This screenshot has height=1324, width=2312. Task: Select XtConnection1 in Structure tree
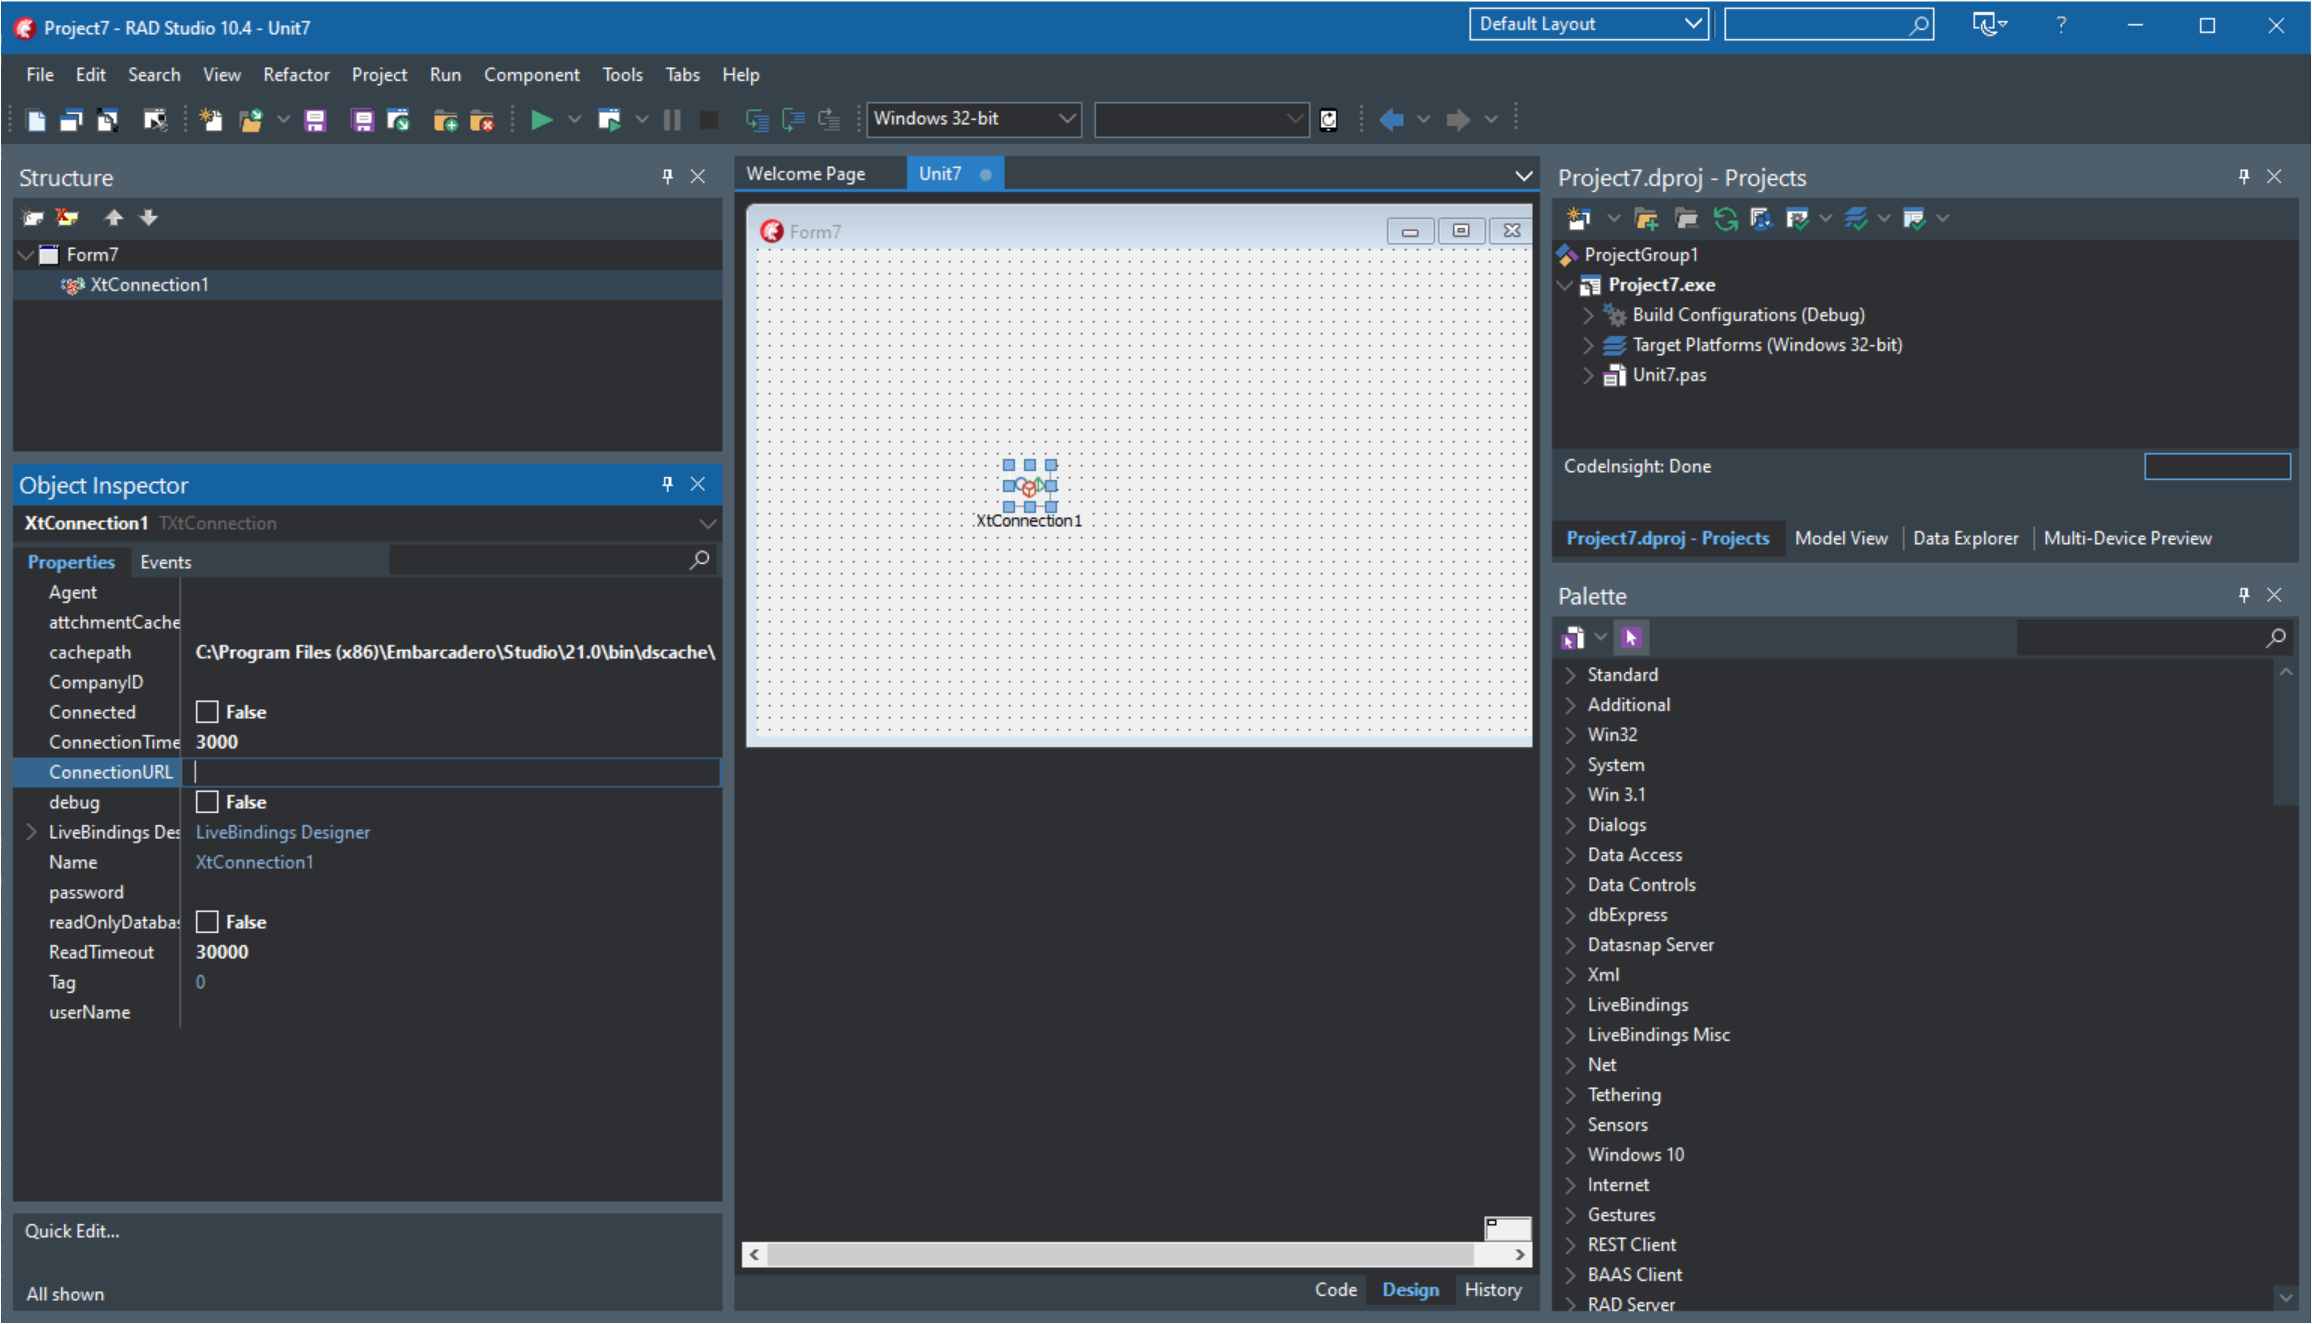pyautogui.click(x=149, y=285)
